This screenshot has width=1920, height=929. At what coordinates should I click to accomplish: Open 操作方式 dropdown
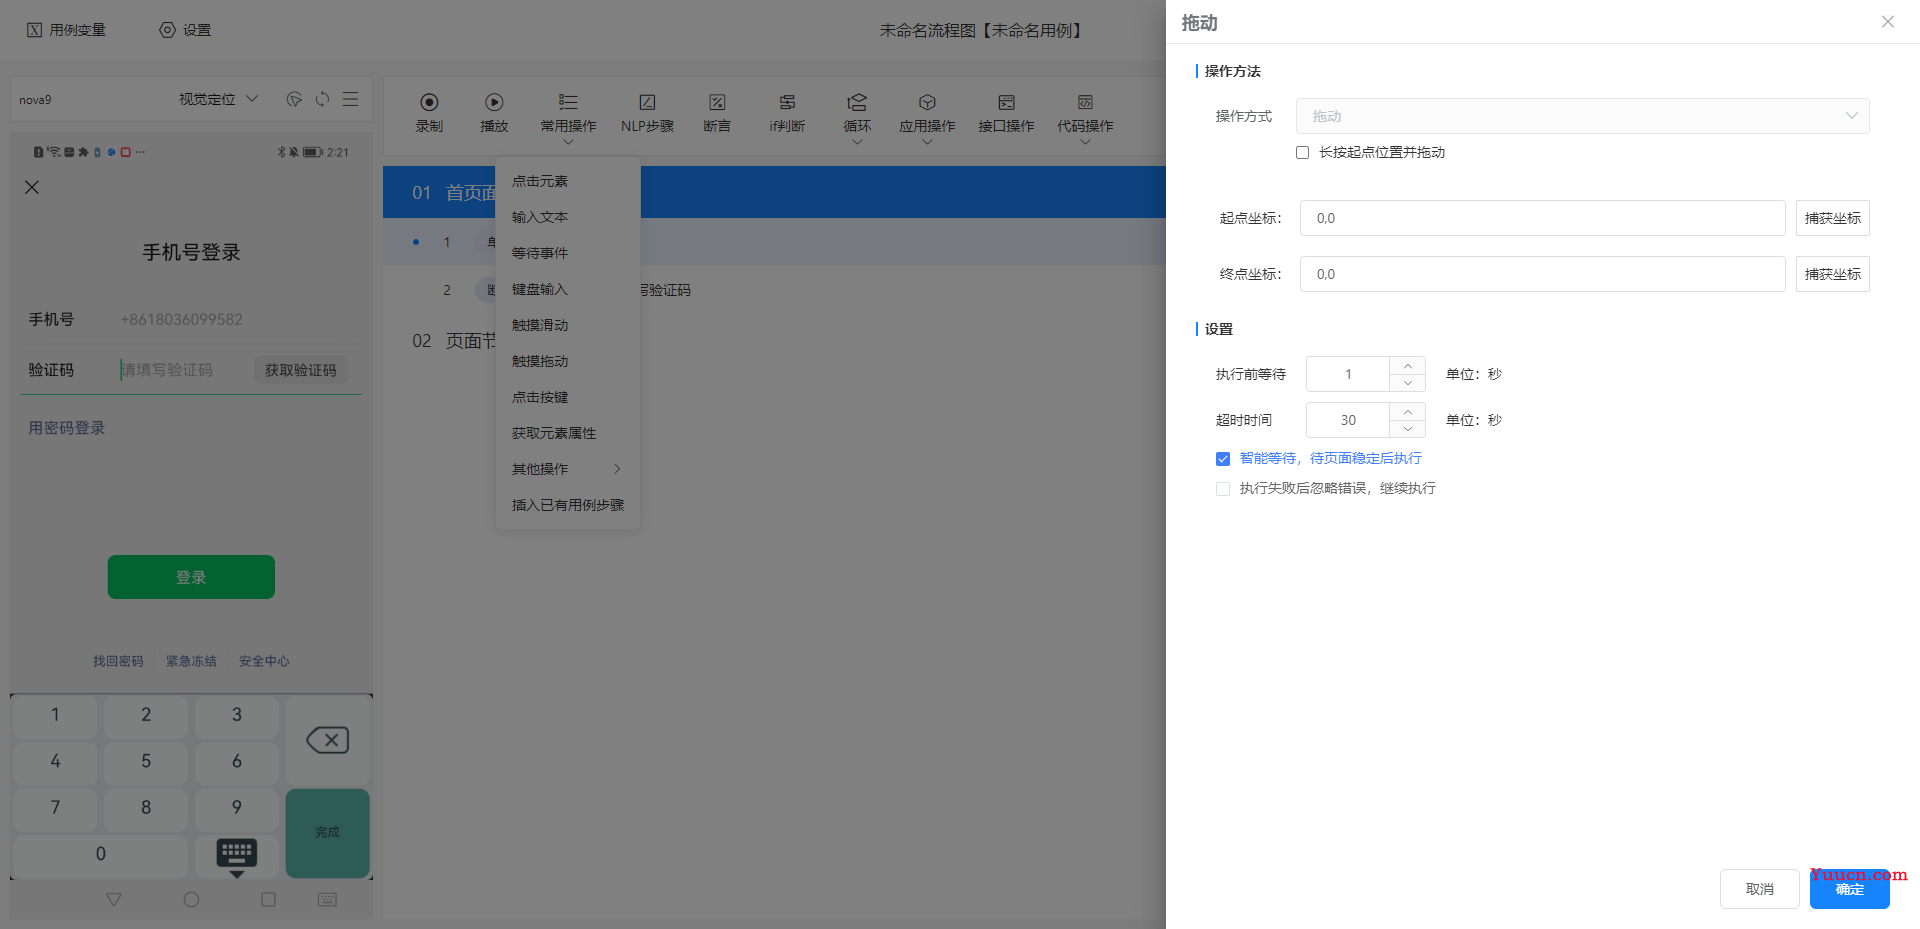coord(1582,116)
